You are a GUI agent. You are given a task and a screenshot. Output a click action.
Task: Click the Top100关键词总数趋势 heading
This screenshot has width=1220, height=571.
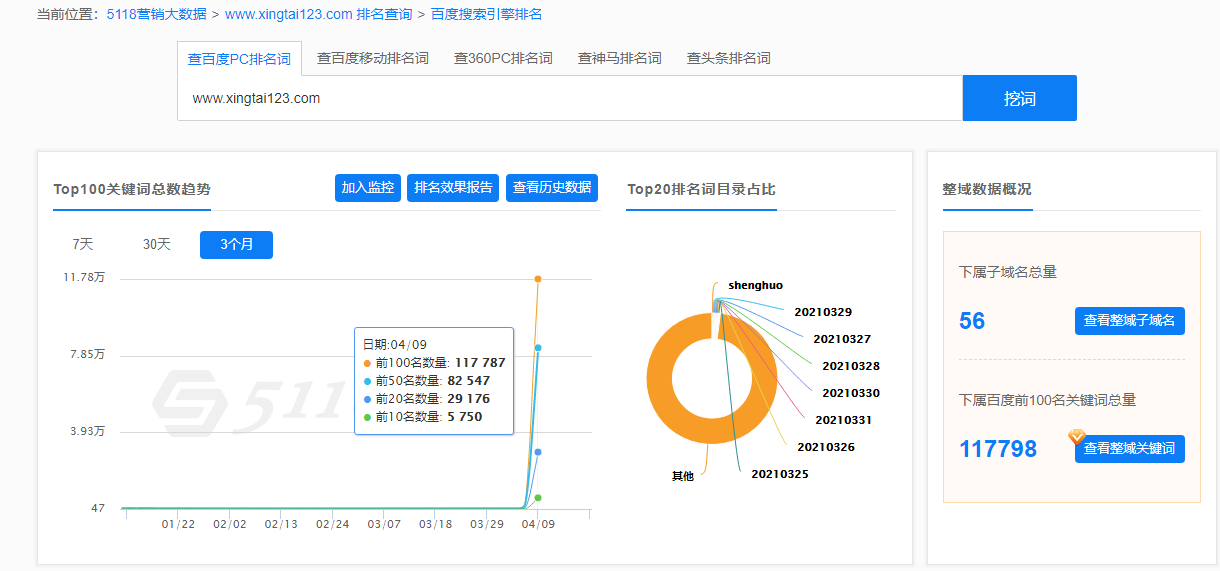[x=132, y=189]
